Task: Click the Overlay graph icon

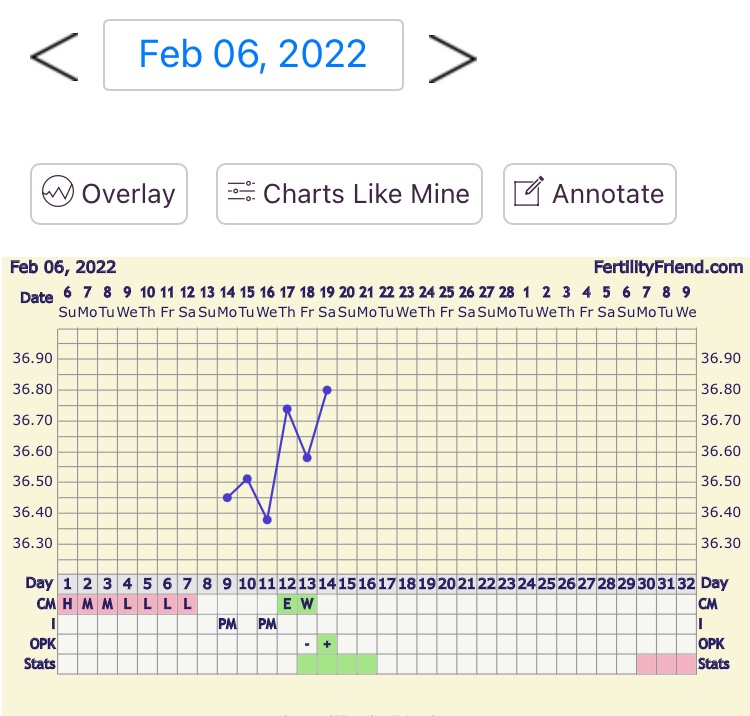Action: point(58,193)
